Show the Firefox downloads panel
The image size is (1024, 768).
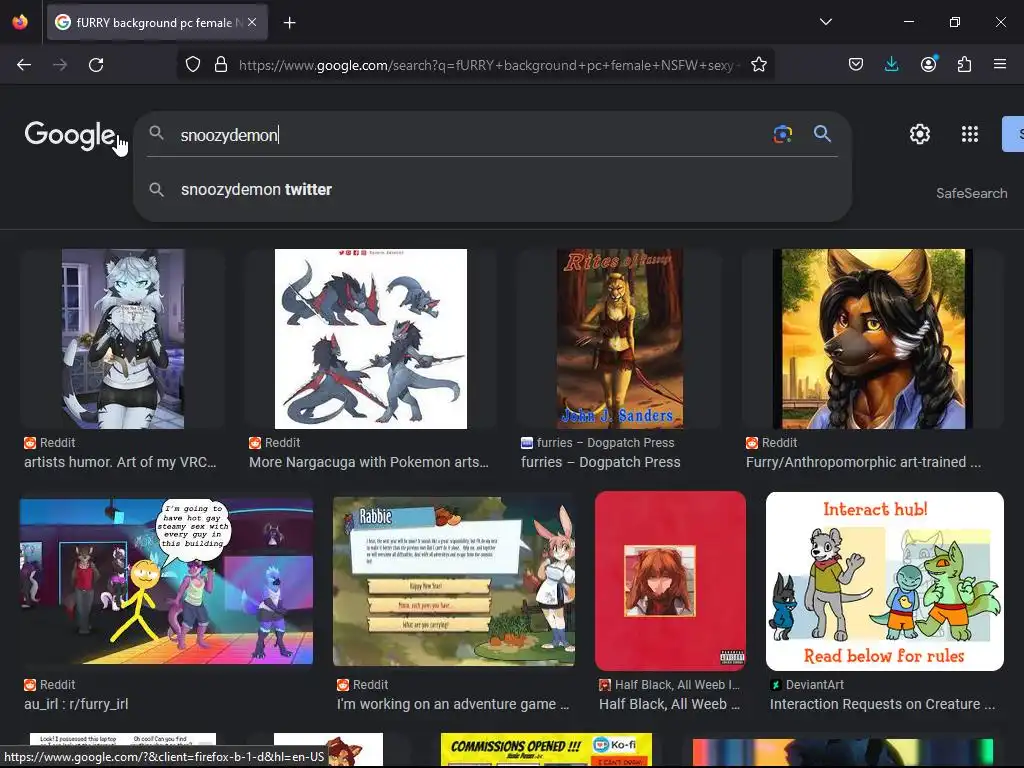891,65
